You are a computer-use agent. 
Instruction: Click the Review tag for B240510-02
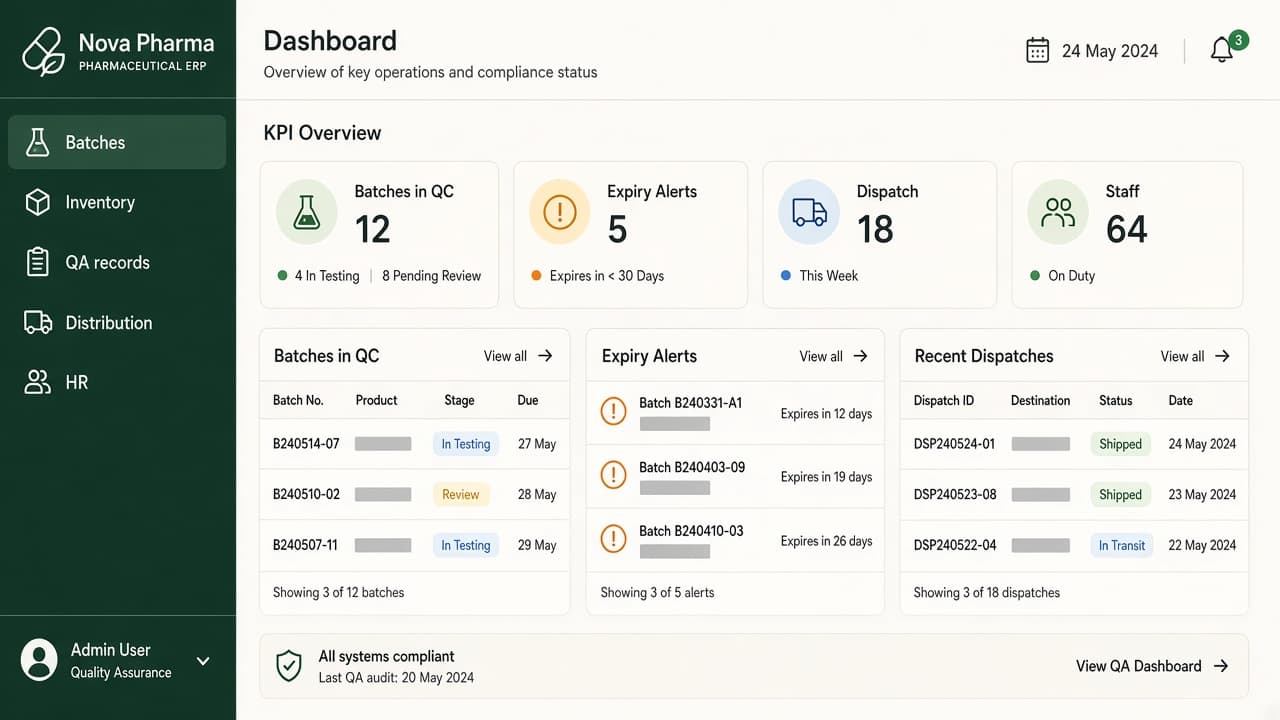pyautogui.click(x=461, y=494)
